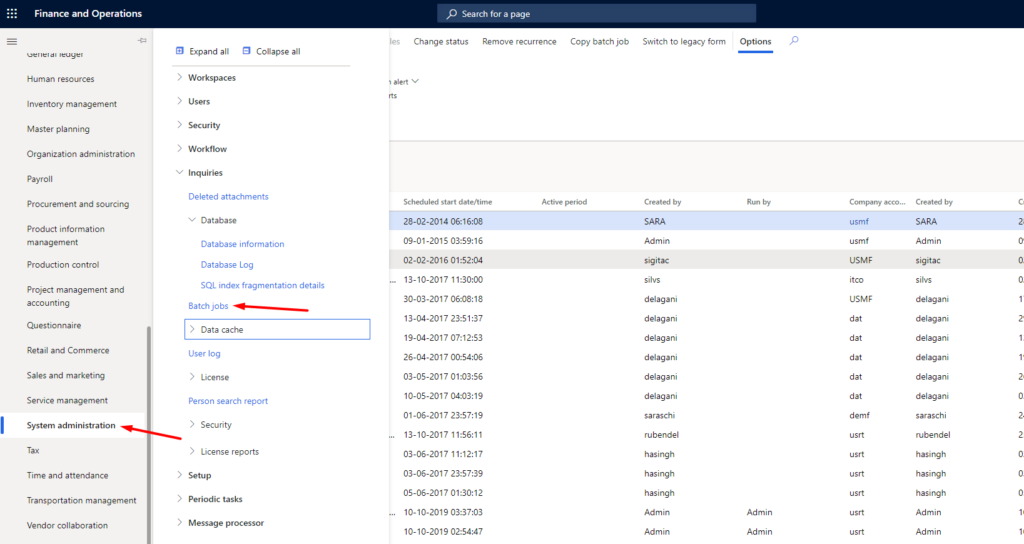Select Organization administration module
This screenshot has width=1024, height=544.
81,154
